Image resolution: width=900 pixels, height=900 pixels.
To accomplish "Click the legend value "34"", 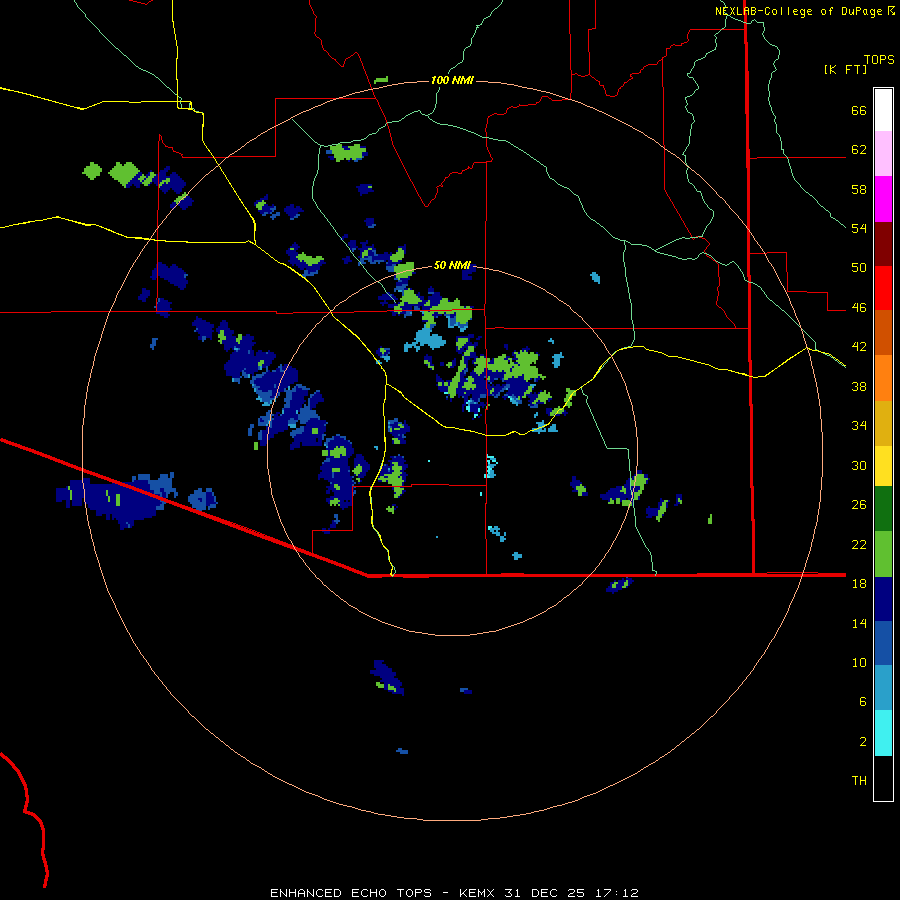I will 859,426.
